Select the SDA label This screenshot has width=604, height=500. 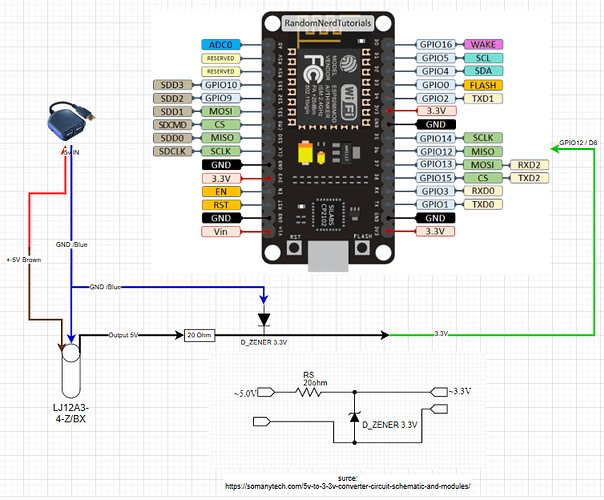483,71
